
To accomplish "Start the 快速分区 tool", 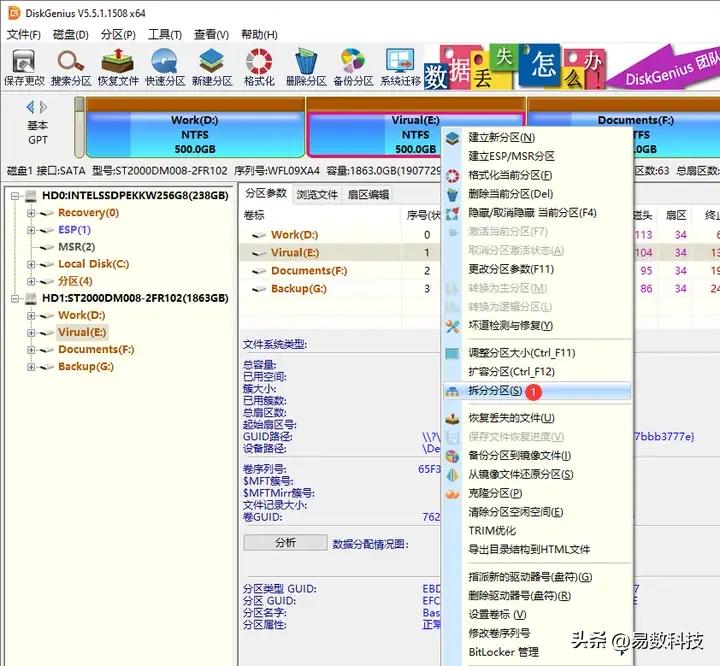I will (164, 61).
